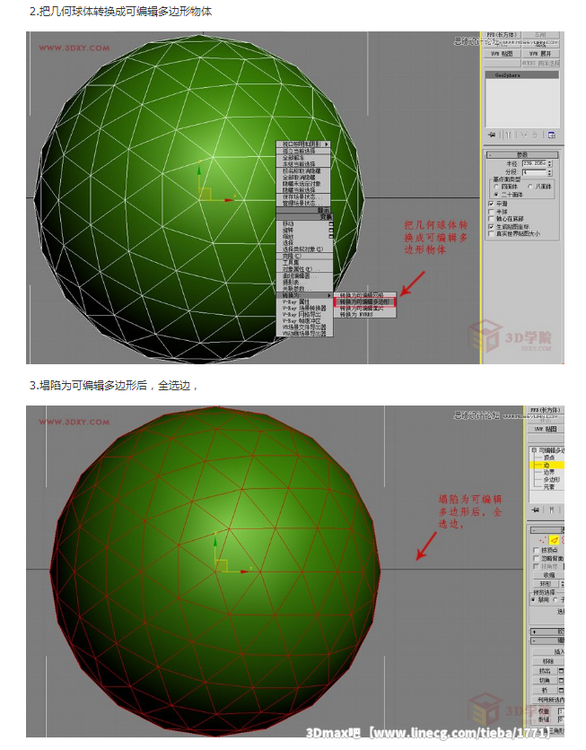This screenshot has width=586, height=750.
Task: Open the settings box next to 移动 in the quad menu
Action: 331,223
